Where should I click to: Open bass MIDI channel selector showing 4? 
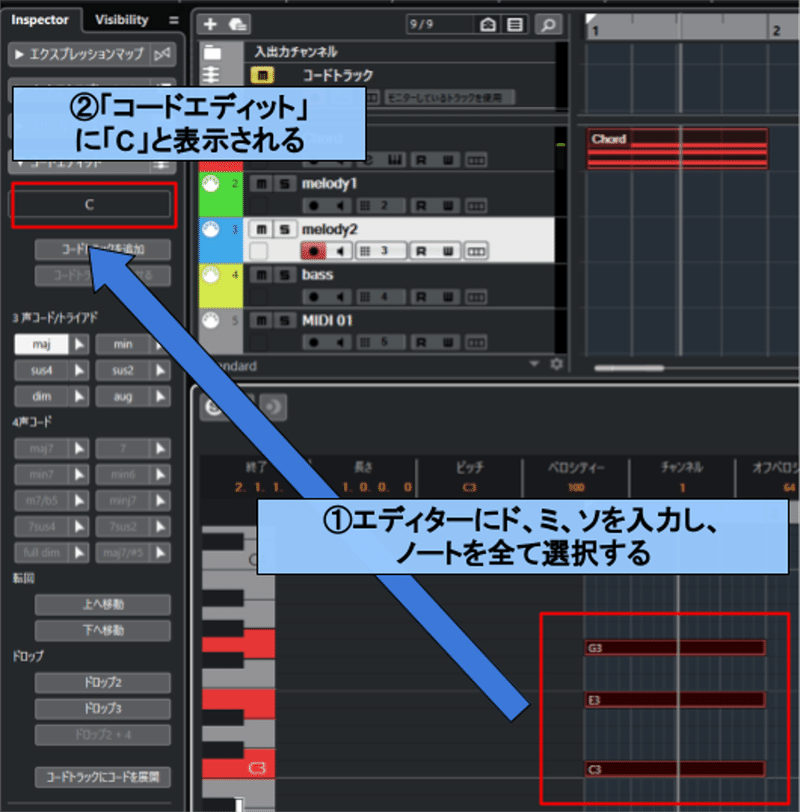(x=381, y=297)
